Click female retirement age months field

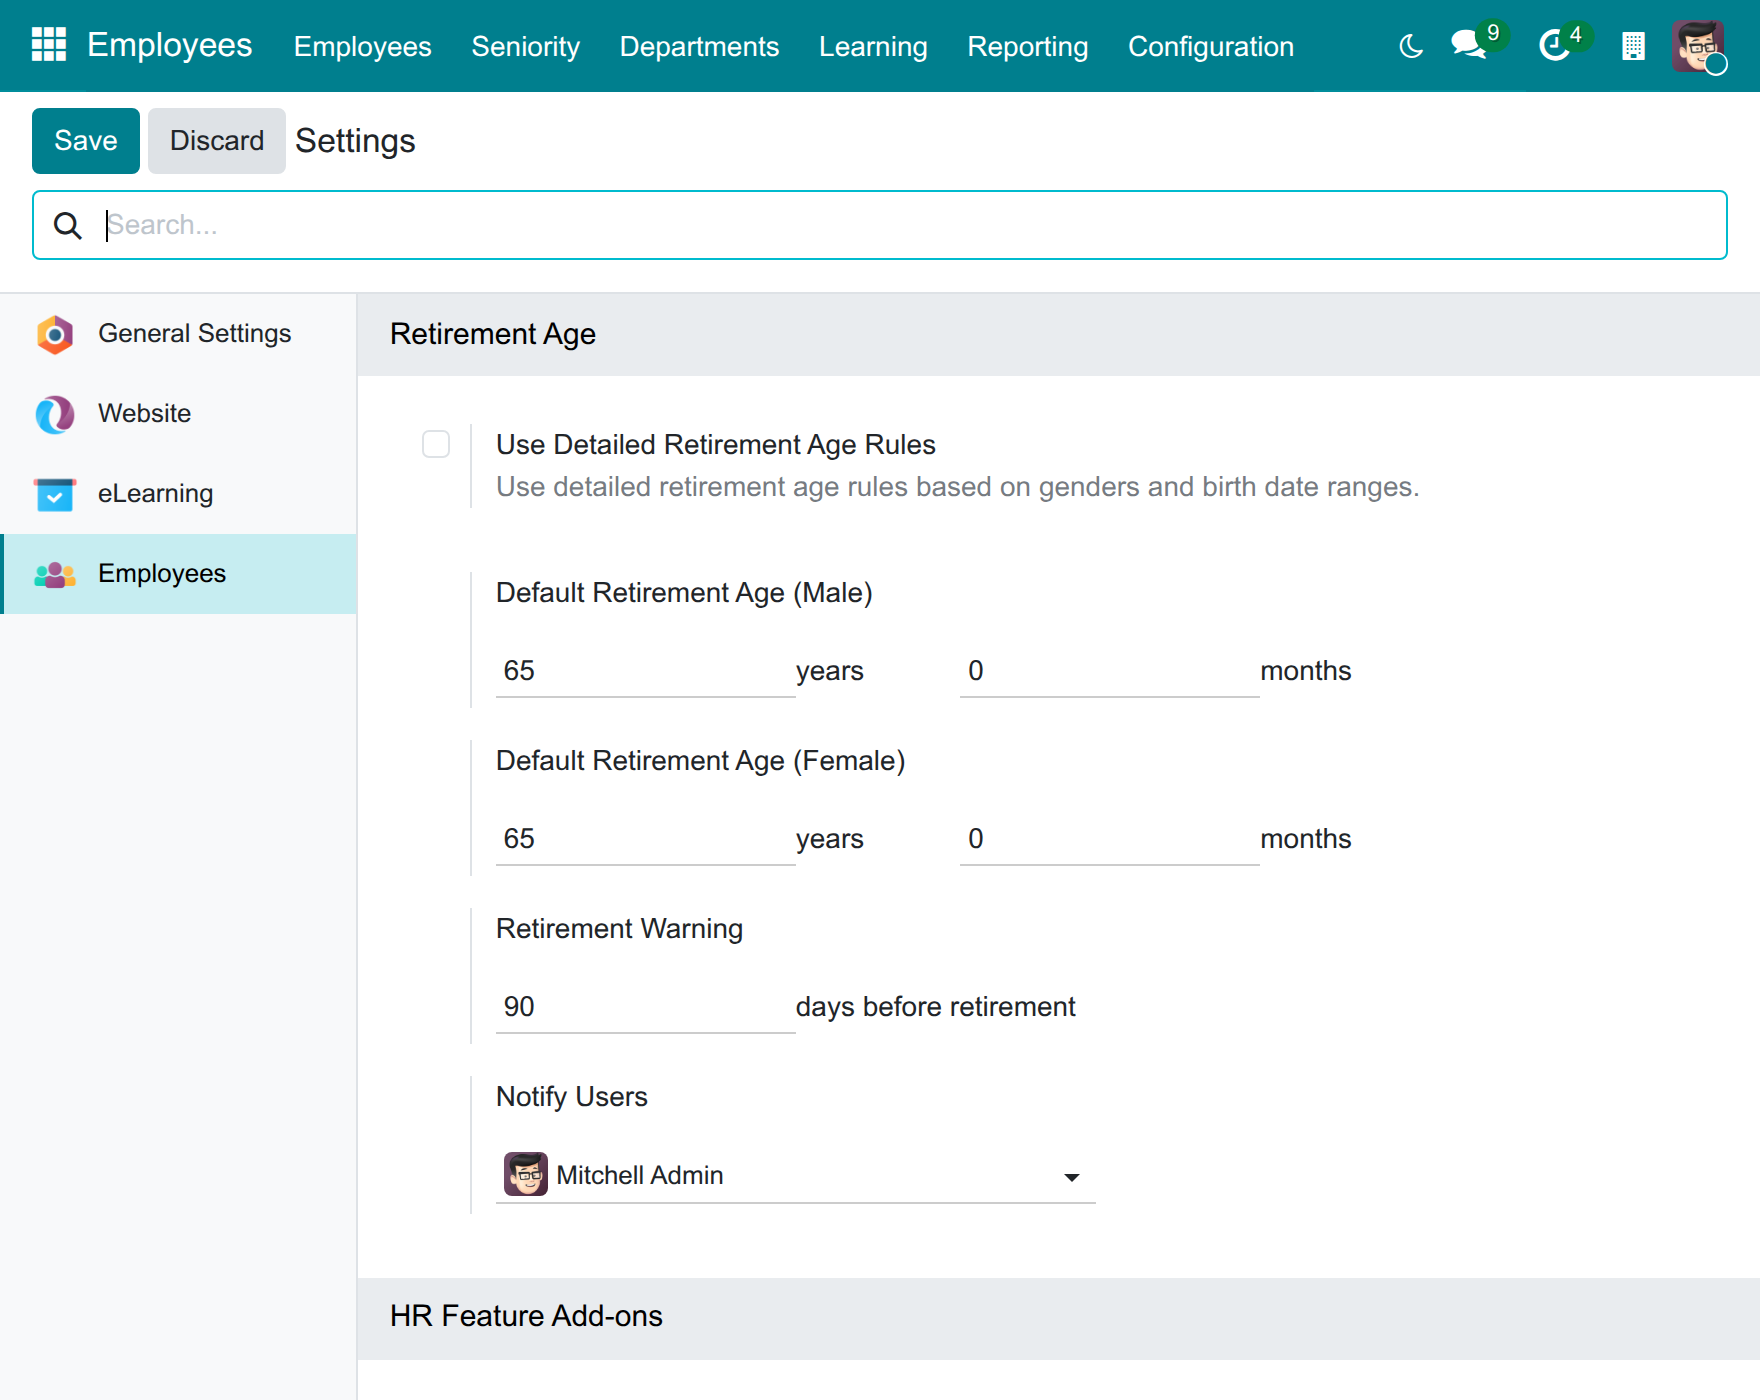point(1110,839)
